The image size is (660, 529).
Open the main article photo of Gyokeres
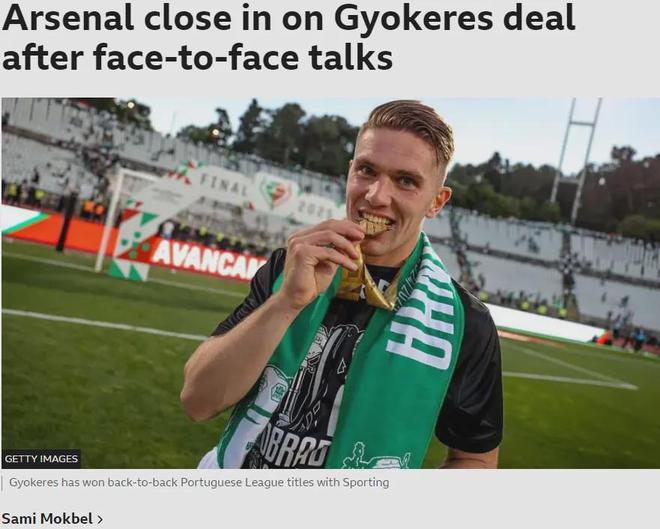click(x=330, y=283)
